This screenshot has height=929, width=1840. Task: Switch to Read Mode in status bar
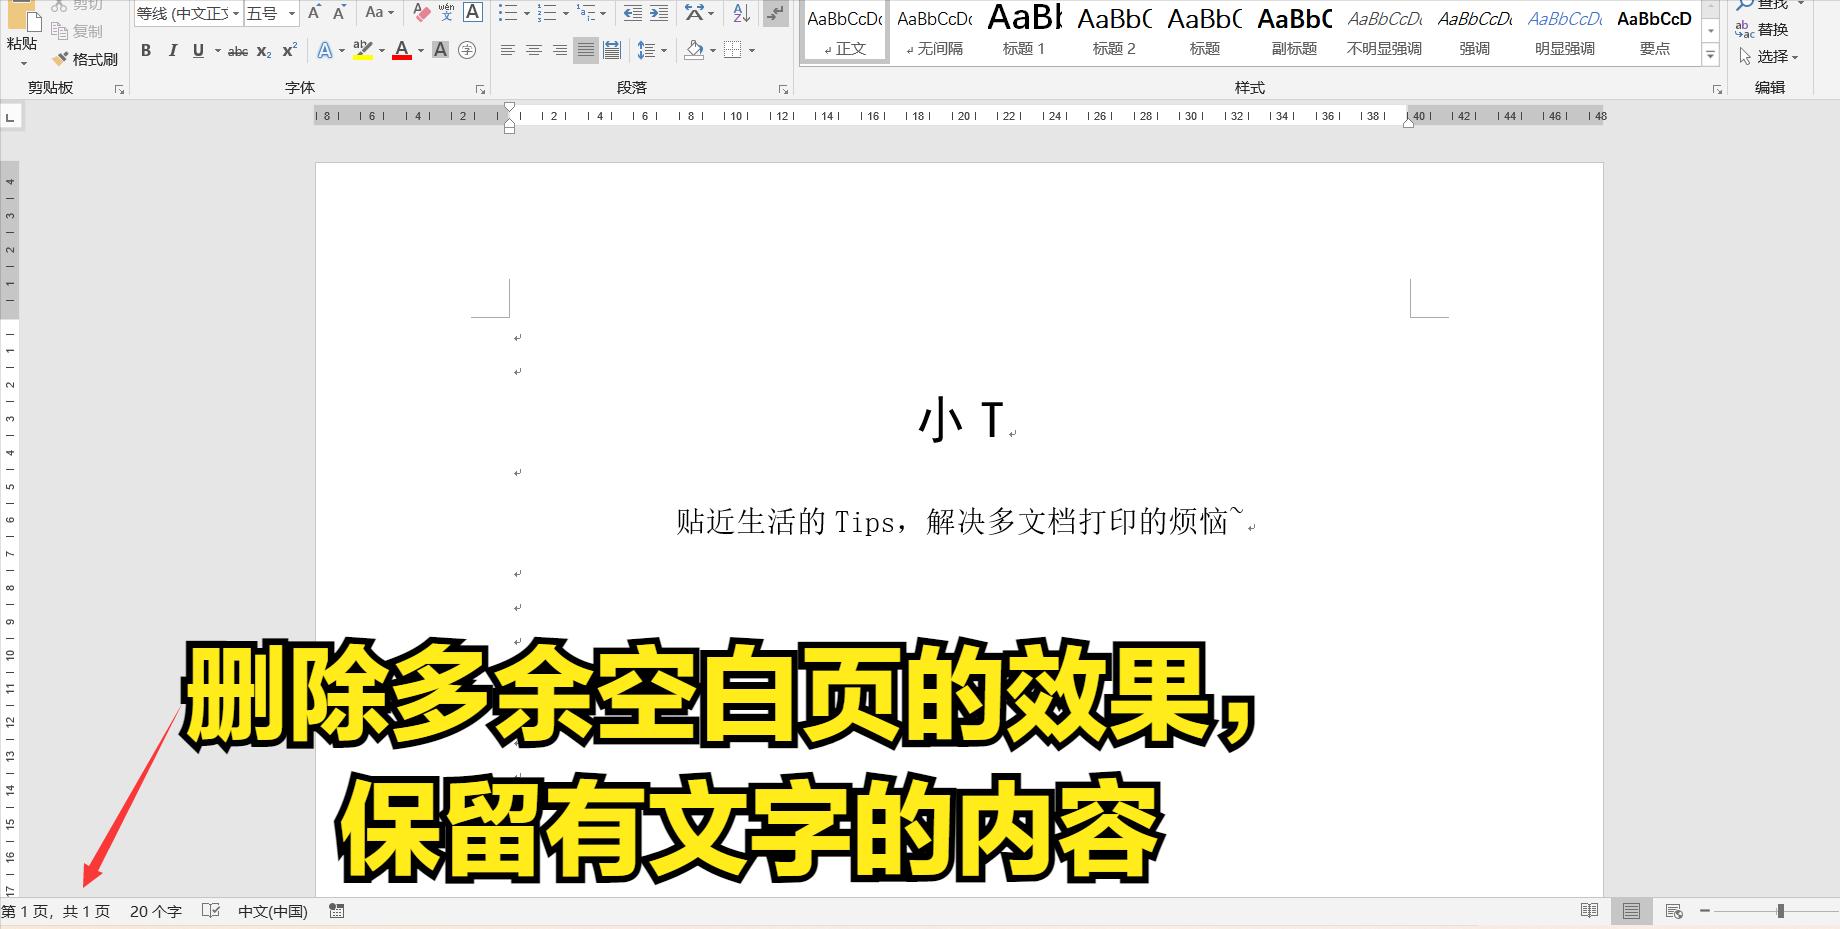point(1590,911)
